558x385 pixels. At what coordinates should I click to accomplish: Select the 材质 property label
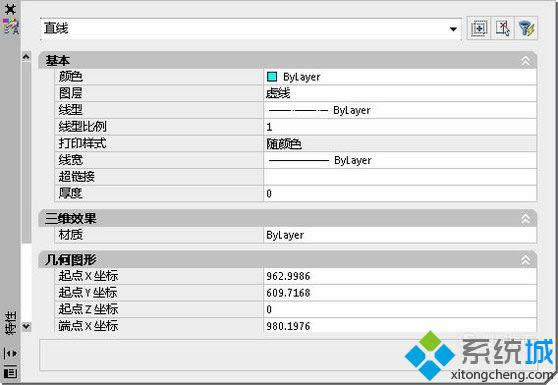(x=70, y=234)
